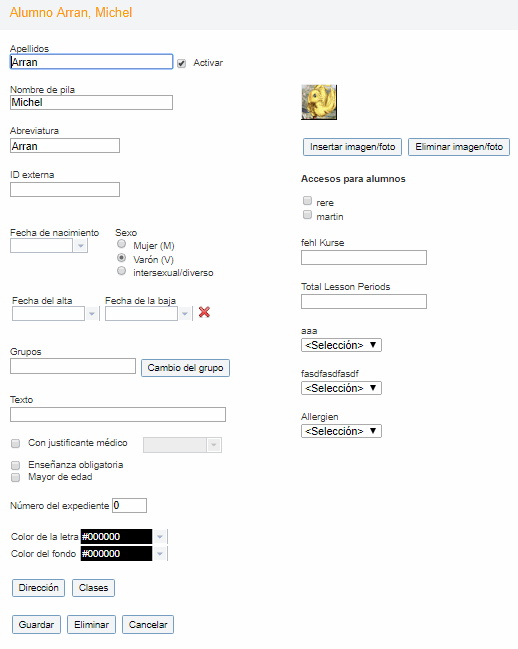Viewport: 518px width, 649px height.
Task: Open the Fecha del alta date picker
Action: click(92, 314)
